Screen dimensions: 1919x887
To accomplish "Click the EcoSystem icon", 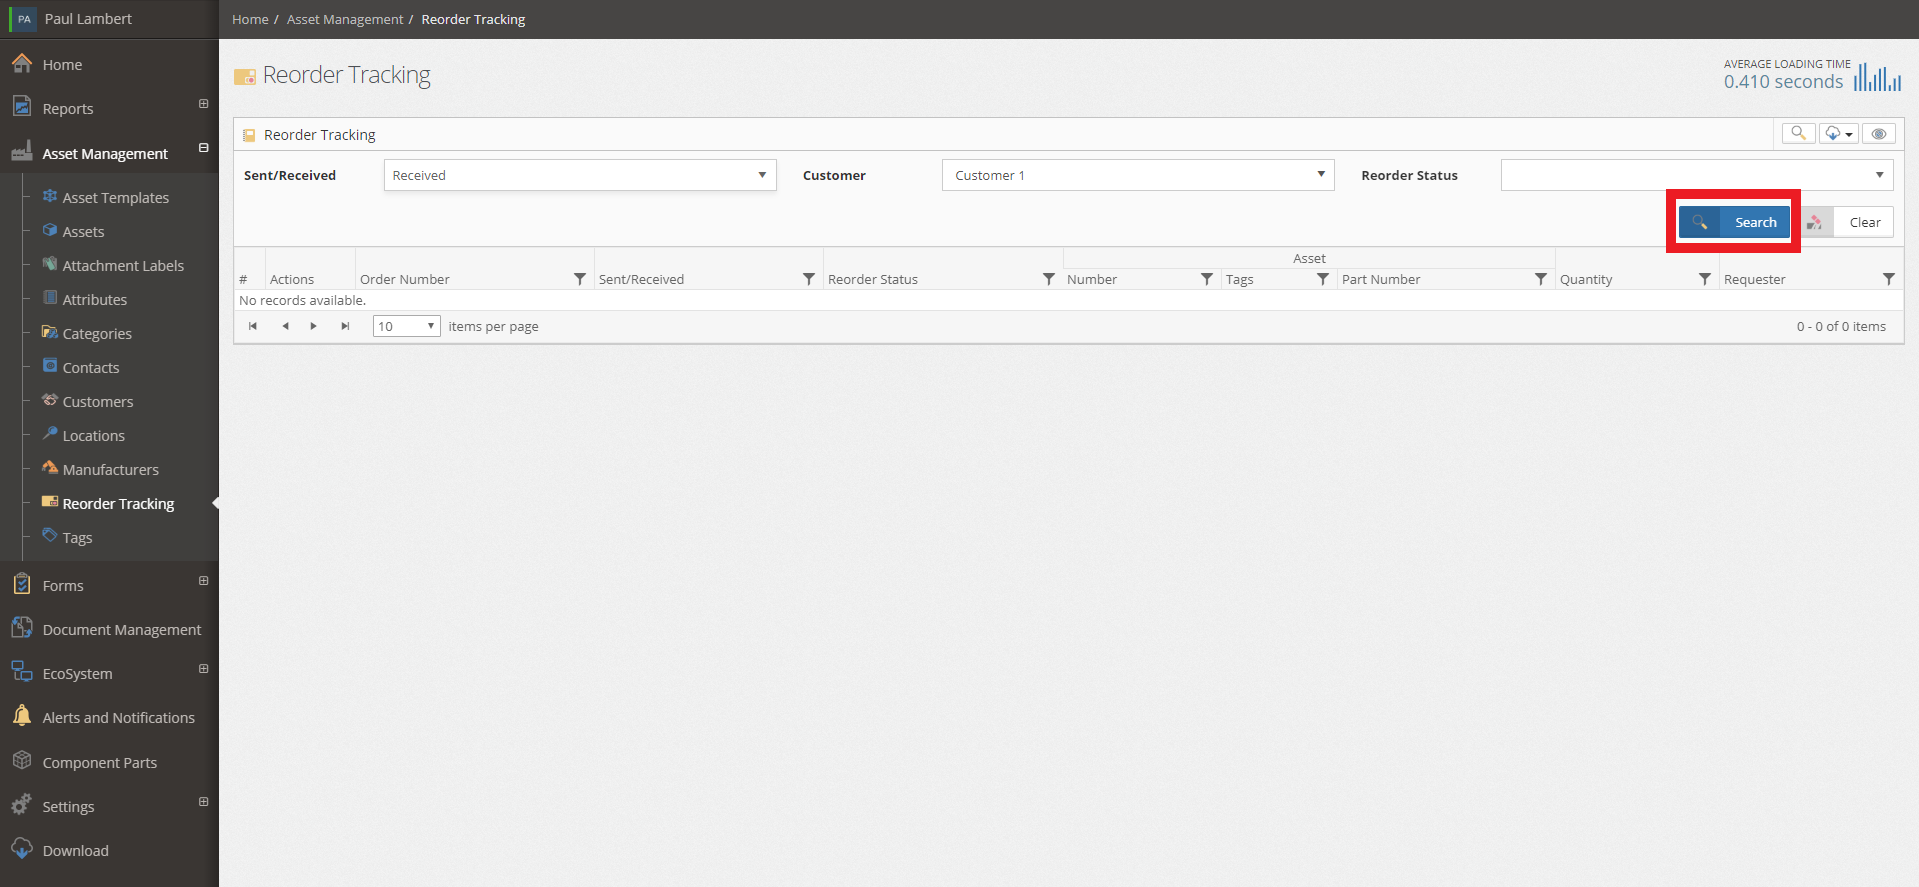I will (22, 672).
